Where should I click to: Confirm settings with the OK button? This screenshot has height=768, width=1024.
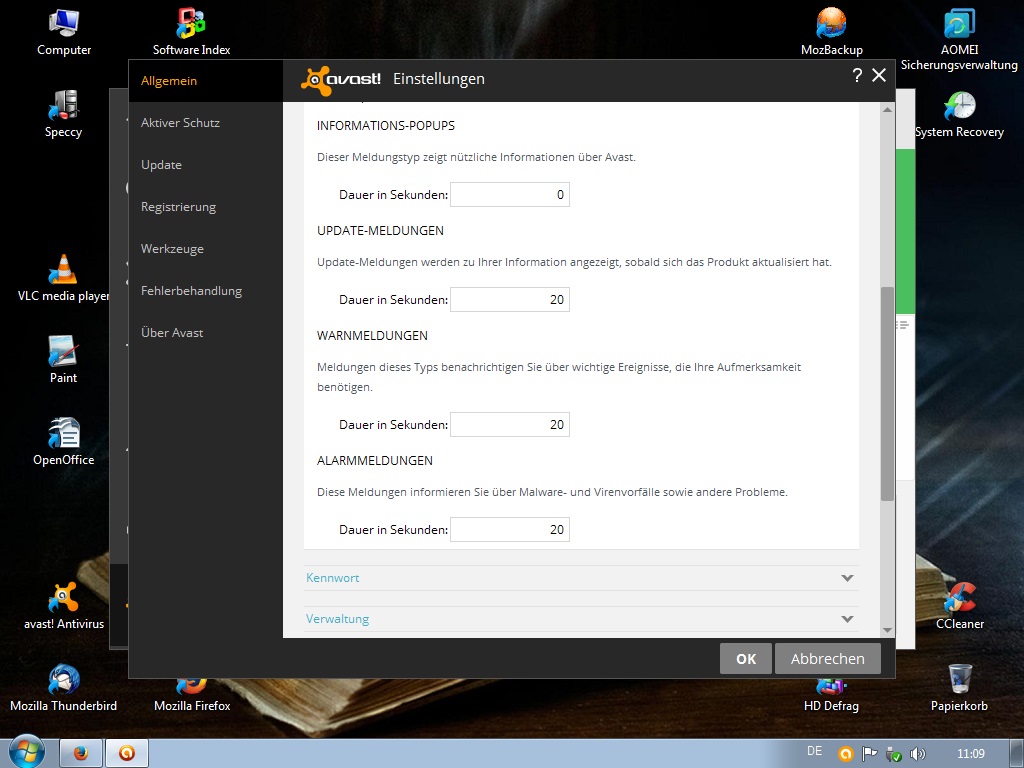tap(746, 659)
